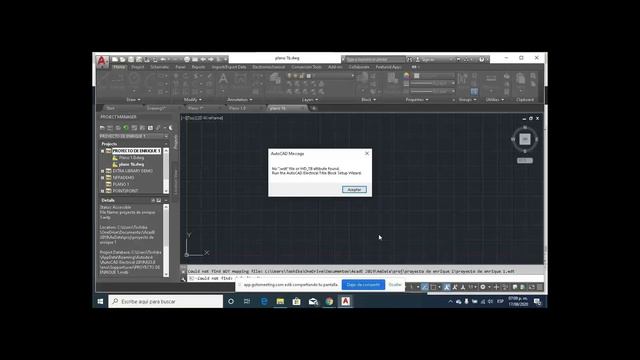Open the Reports ribbon tab
The height and width of the screenshot is (360, 640).
pyautogui.click(x=198, y=67)
